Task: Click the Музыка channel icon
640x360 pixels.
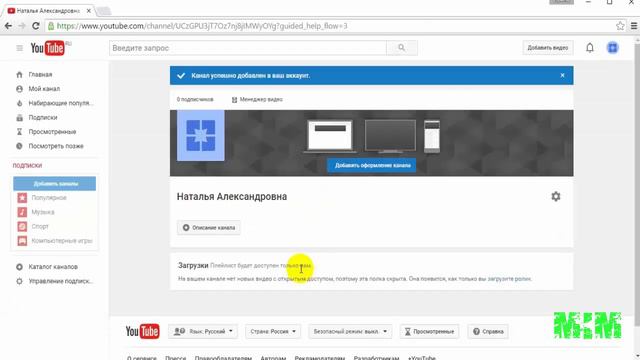Action: click(x=22, y=212)
